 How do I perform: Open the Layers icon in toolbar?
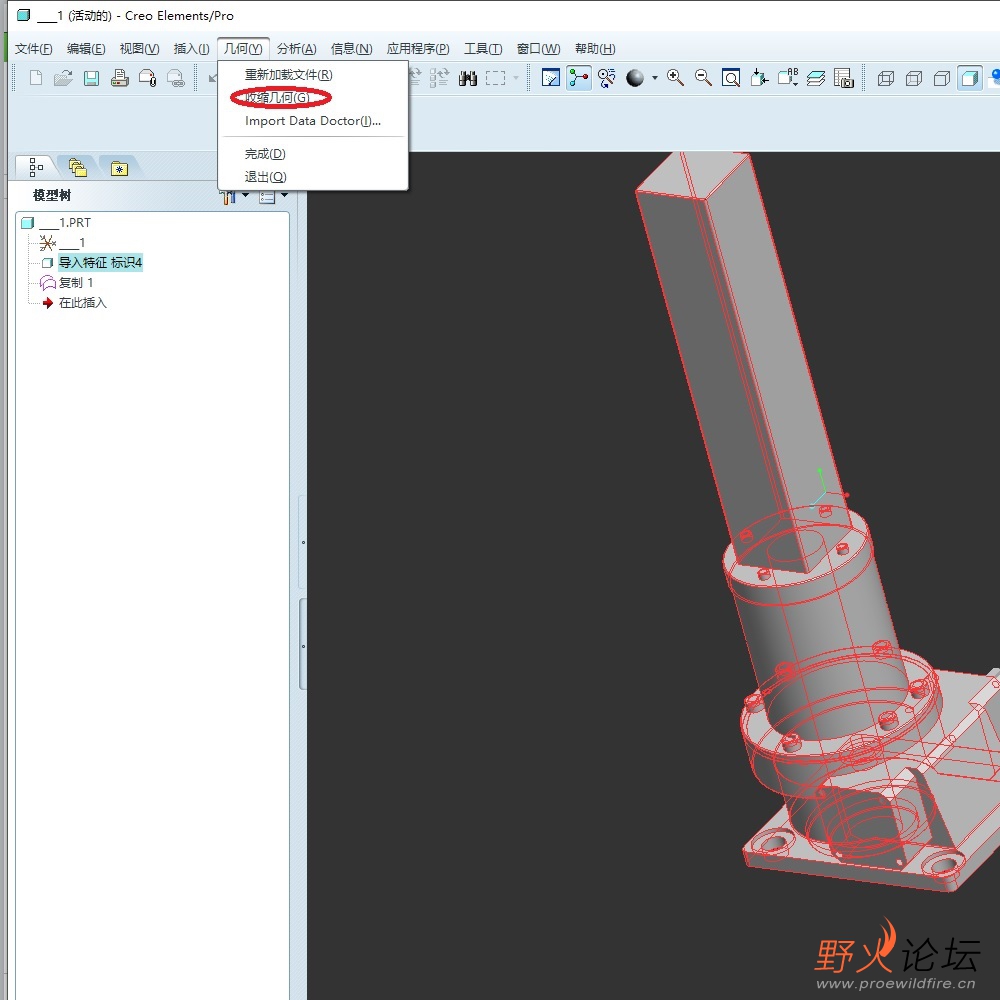point(816,78)
